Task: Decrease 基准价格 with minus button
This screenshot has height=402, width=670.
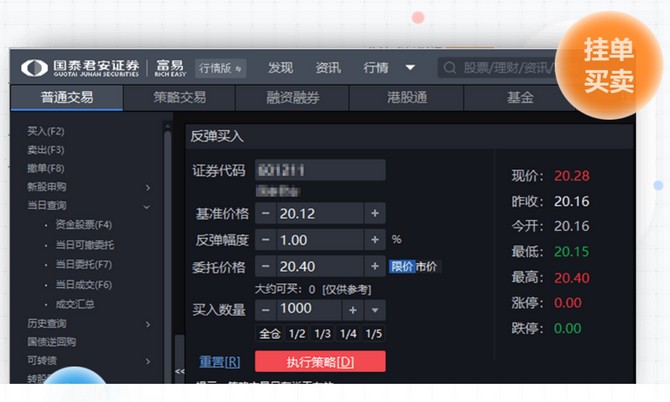Action: click(265, 213)
